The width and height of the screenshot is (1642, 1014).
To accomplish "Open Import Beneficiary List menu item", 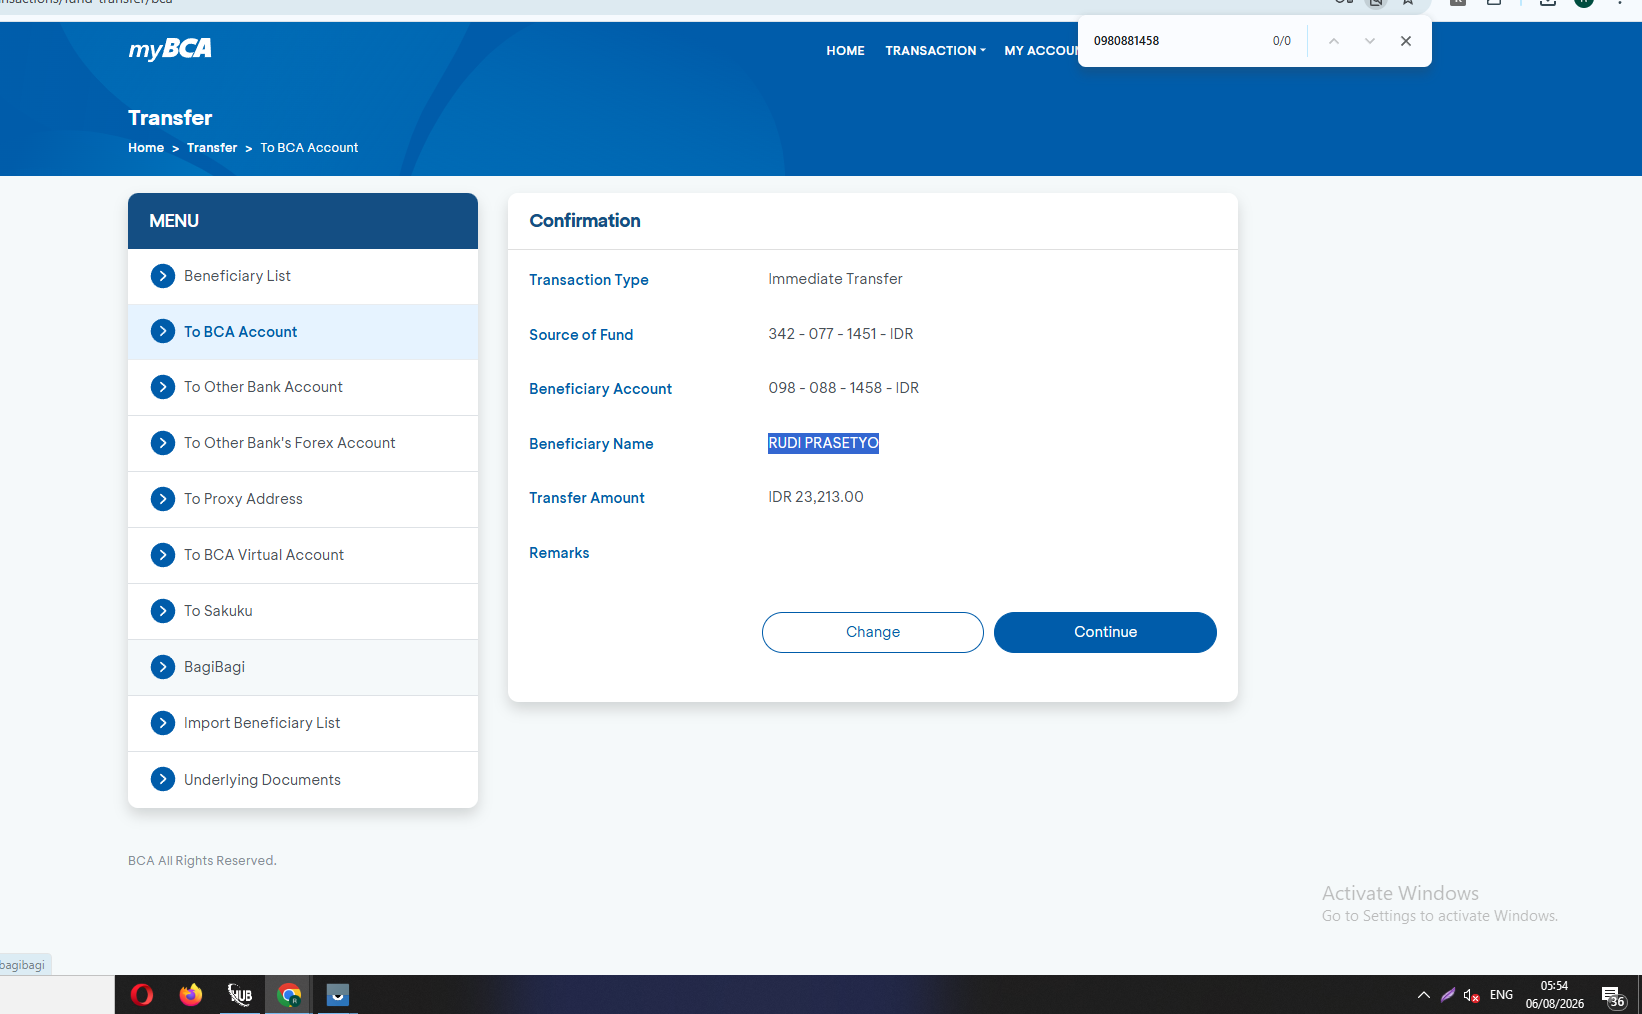I will [303, 723].
